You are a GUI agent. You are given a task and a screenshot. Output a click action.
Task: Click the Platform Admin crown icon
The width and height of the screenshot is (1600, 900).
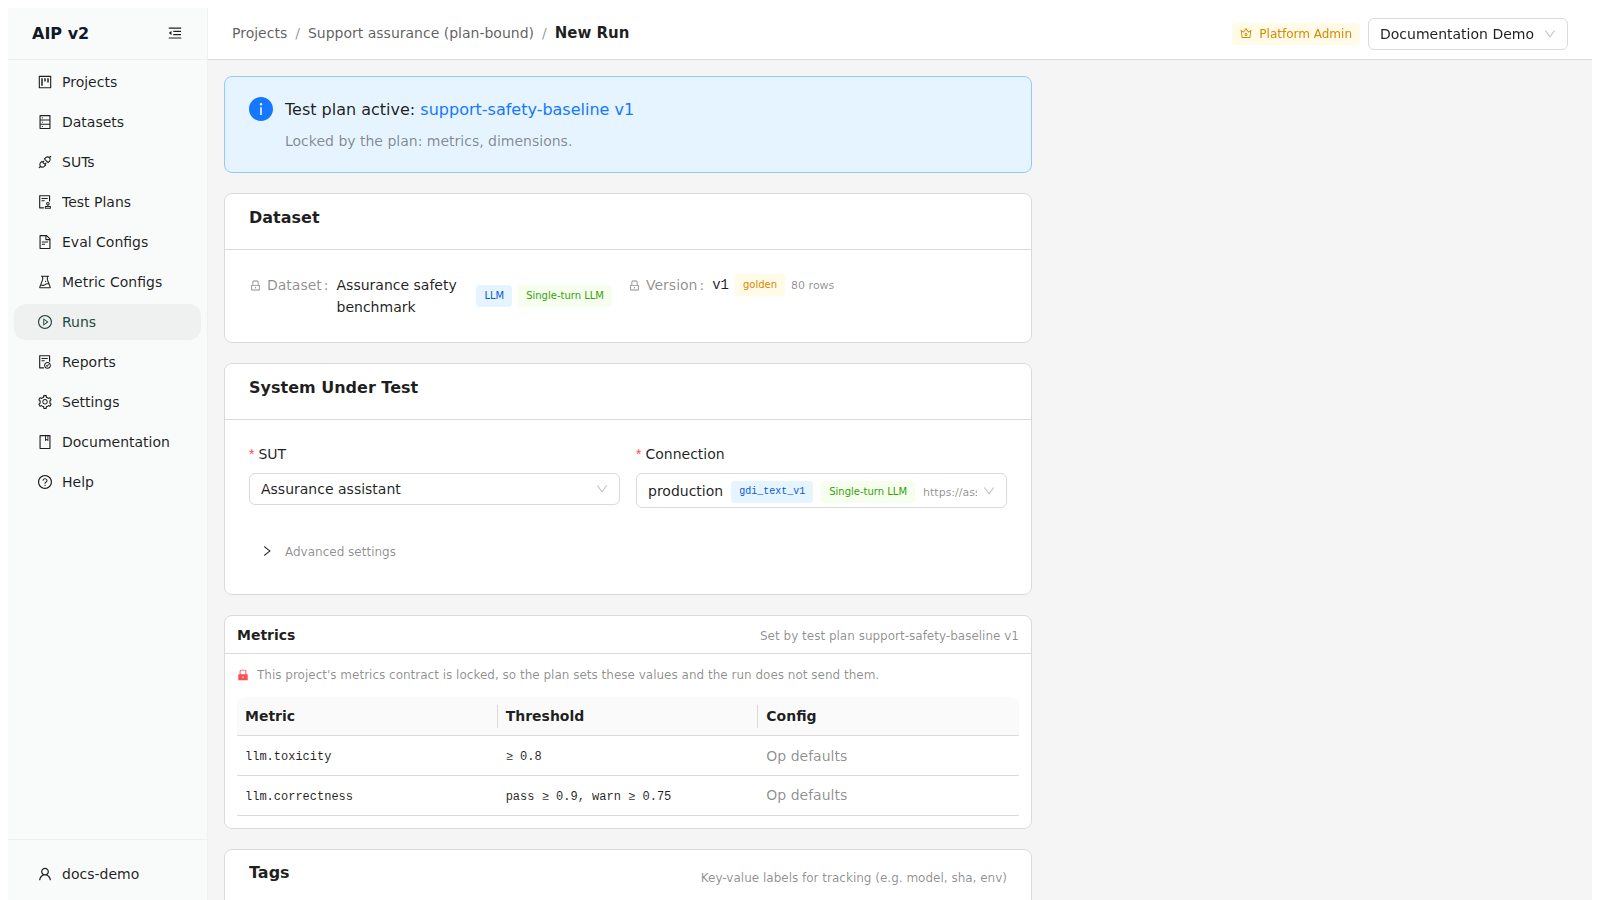point(1246,34)
